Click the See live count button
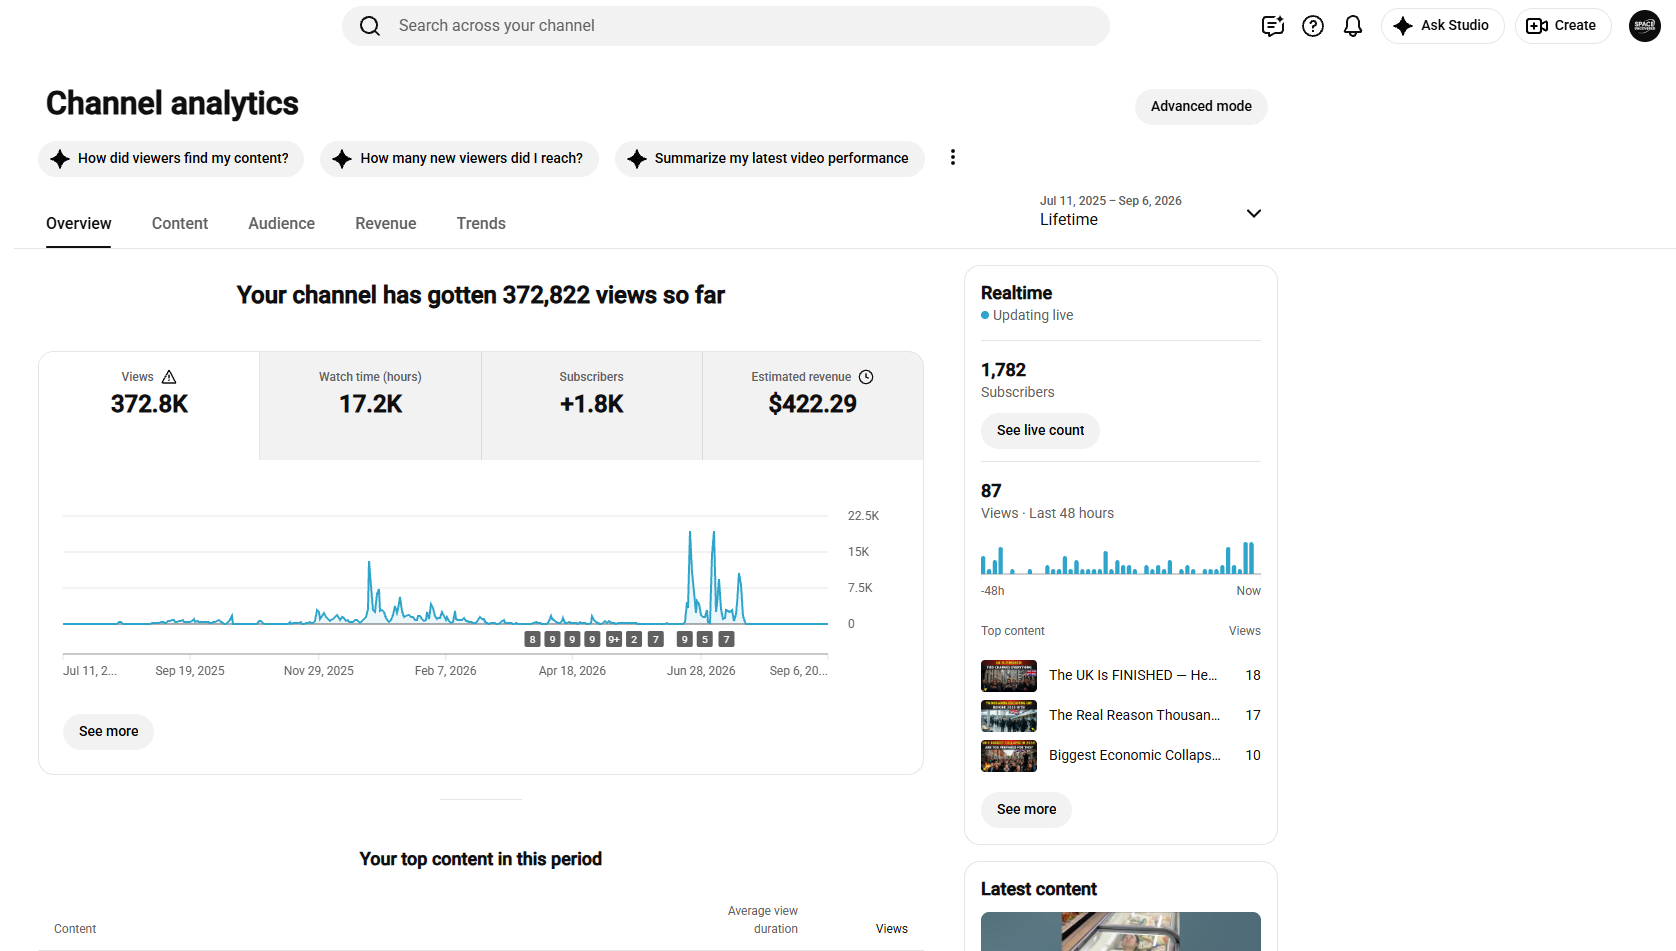 [x=1040, y=431]
